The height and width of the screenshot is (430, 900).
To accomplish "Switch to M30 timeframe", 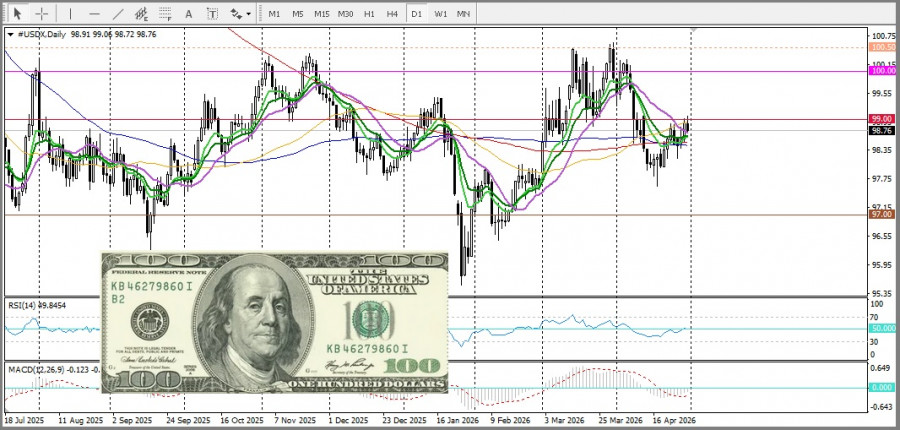I will point(345,13).
